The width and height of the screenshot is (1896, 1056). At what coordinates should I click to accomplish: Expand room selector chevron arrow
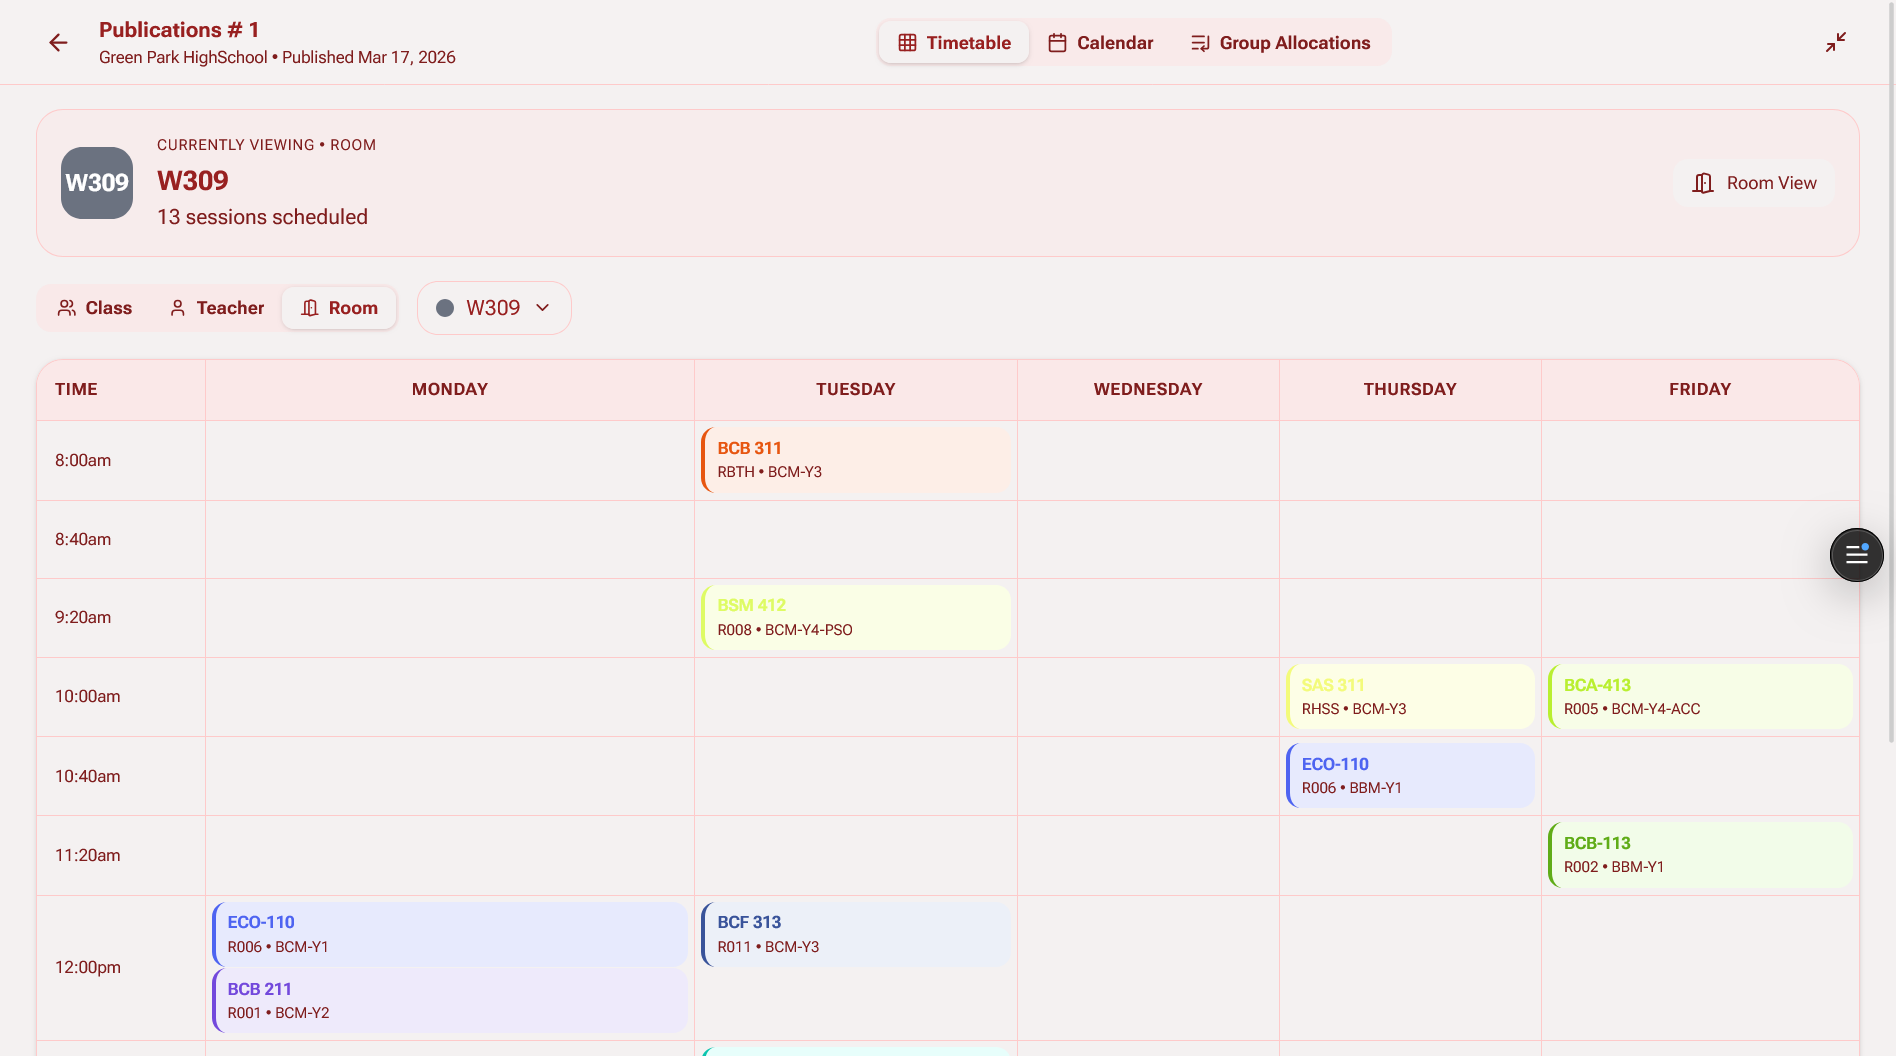[543, 308]
